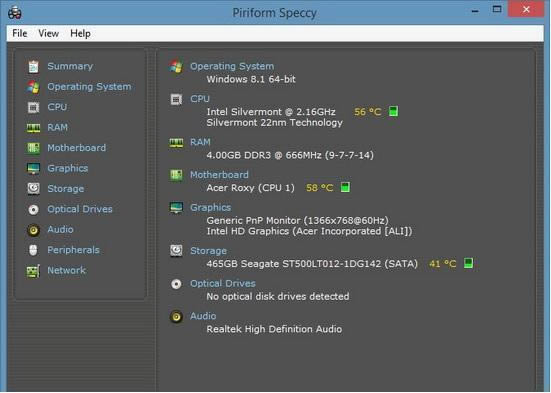Select the Optical Drives disc sidebar icon
The image size is (551, 393).
[x=33, y=210]
